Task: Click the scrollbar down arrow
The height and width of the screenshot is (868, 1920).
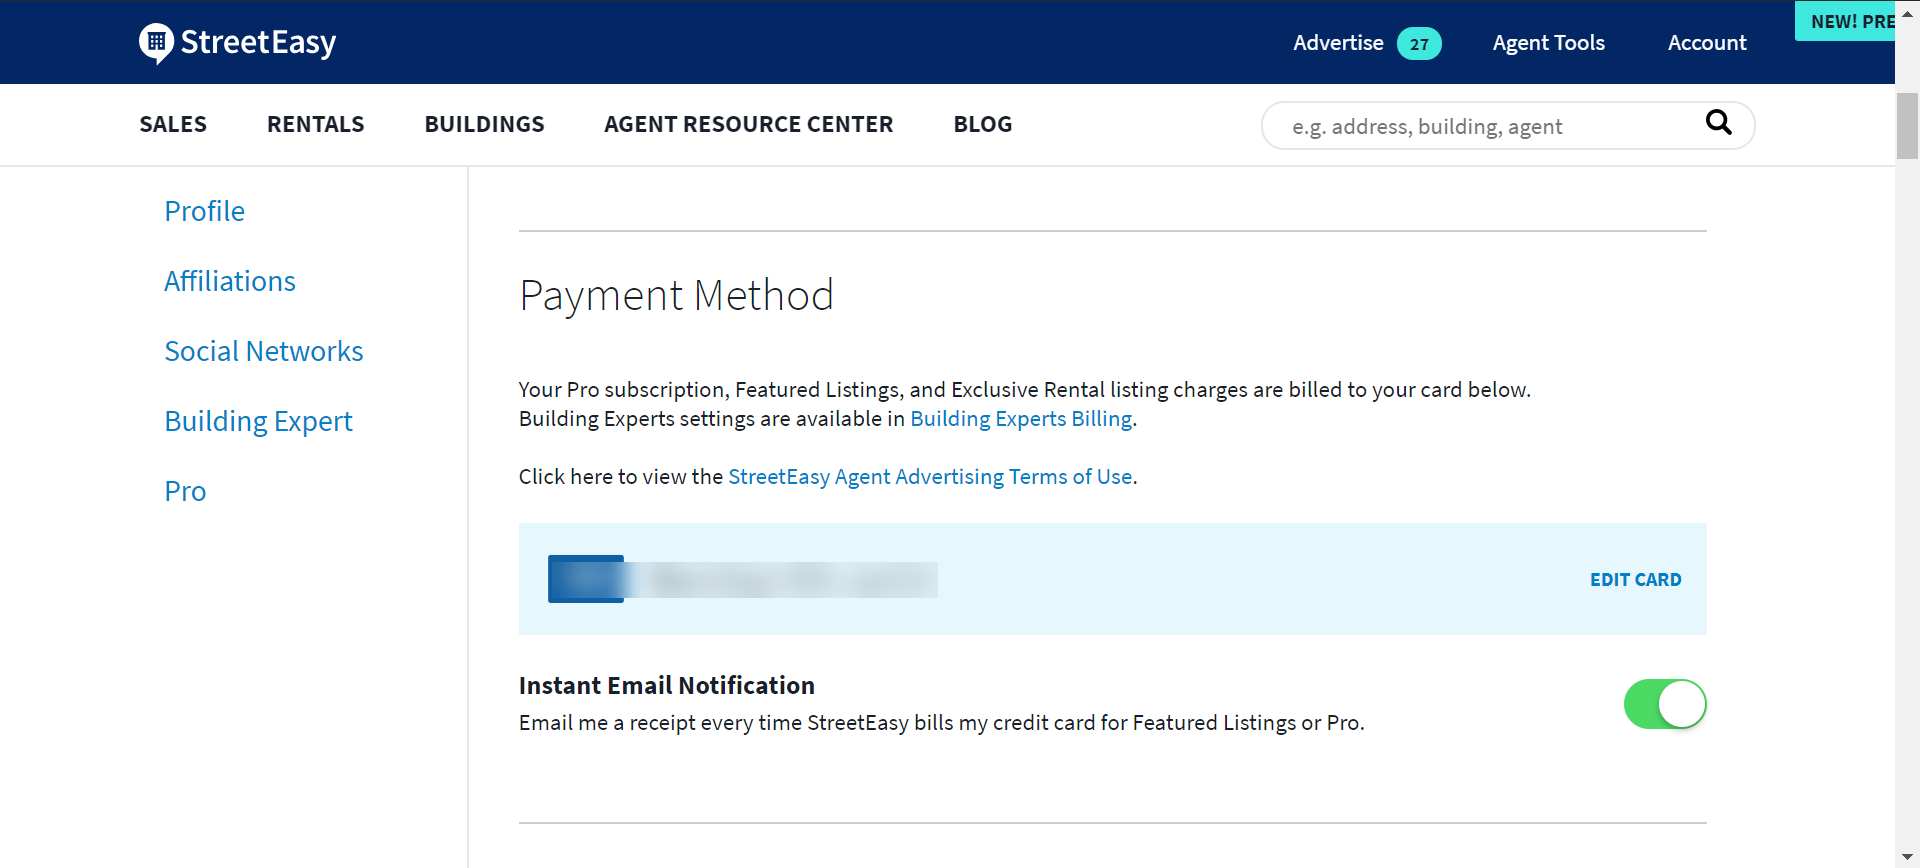Action: click(1907, 857)
